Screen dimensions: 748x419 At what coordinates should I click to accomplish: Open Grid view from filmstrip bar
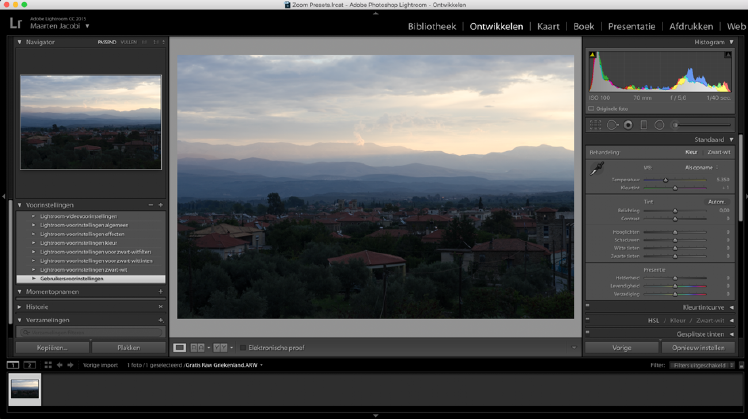pos(48,365)
